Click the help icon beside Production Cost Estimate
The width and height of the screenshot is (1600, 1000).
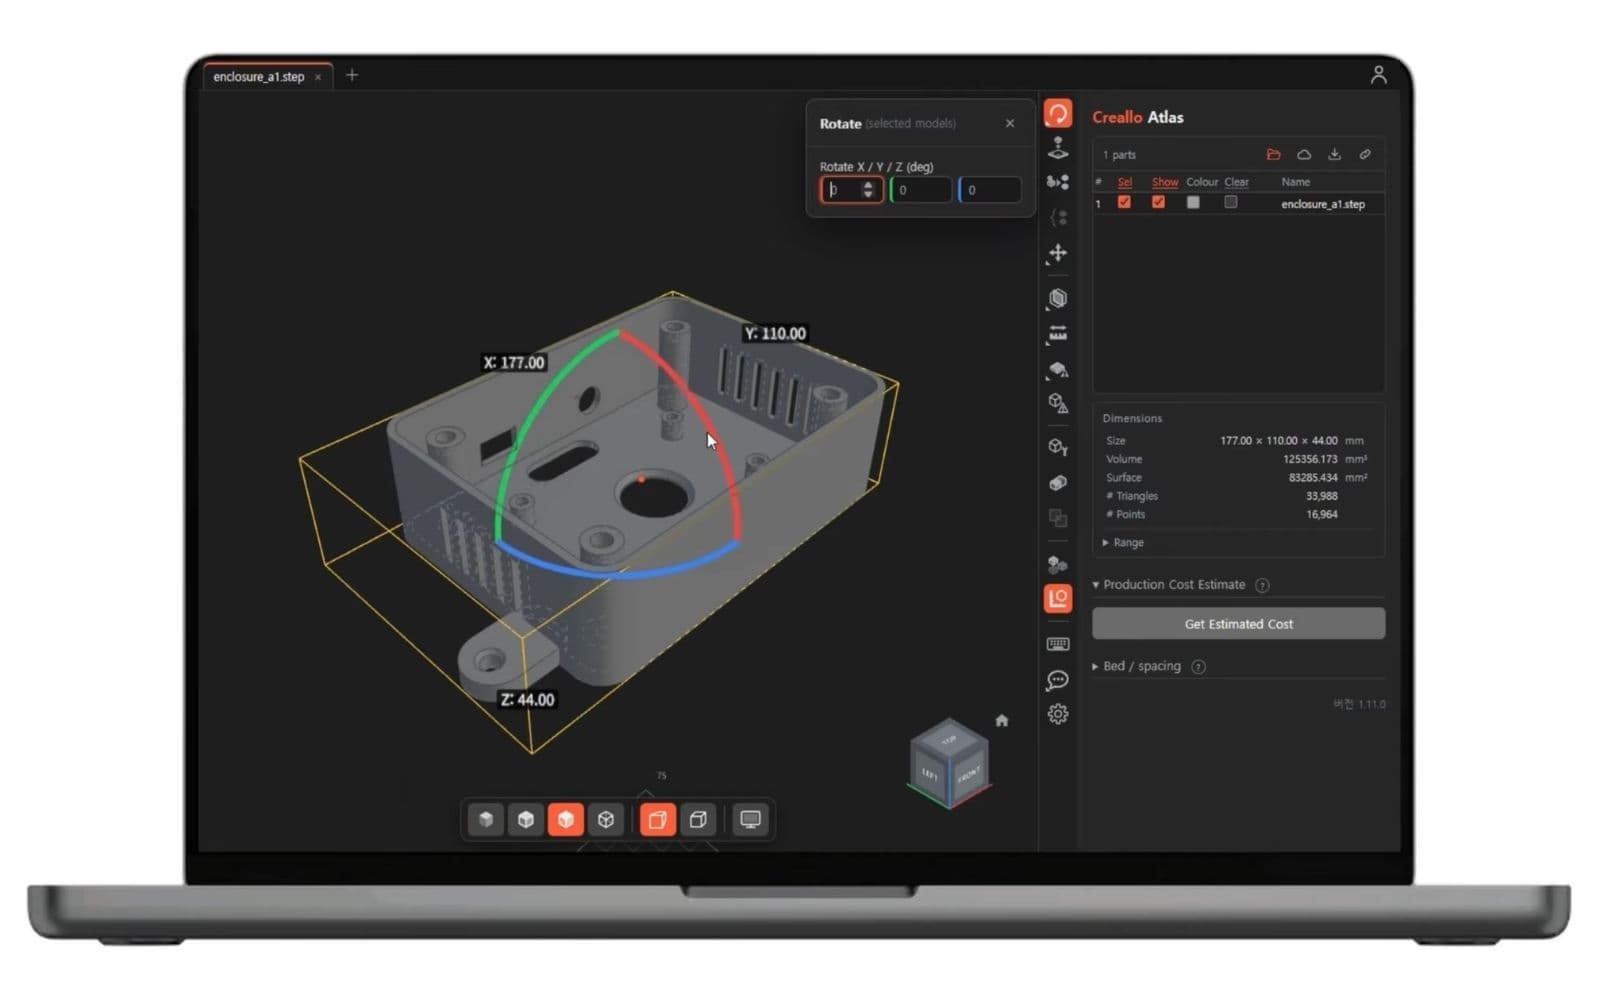click(x=1262, y=585)
